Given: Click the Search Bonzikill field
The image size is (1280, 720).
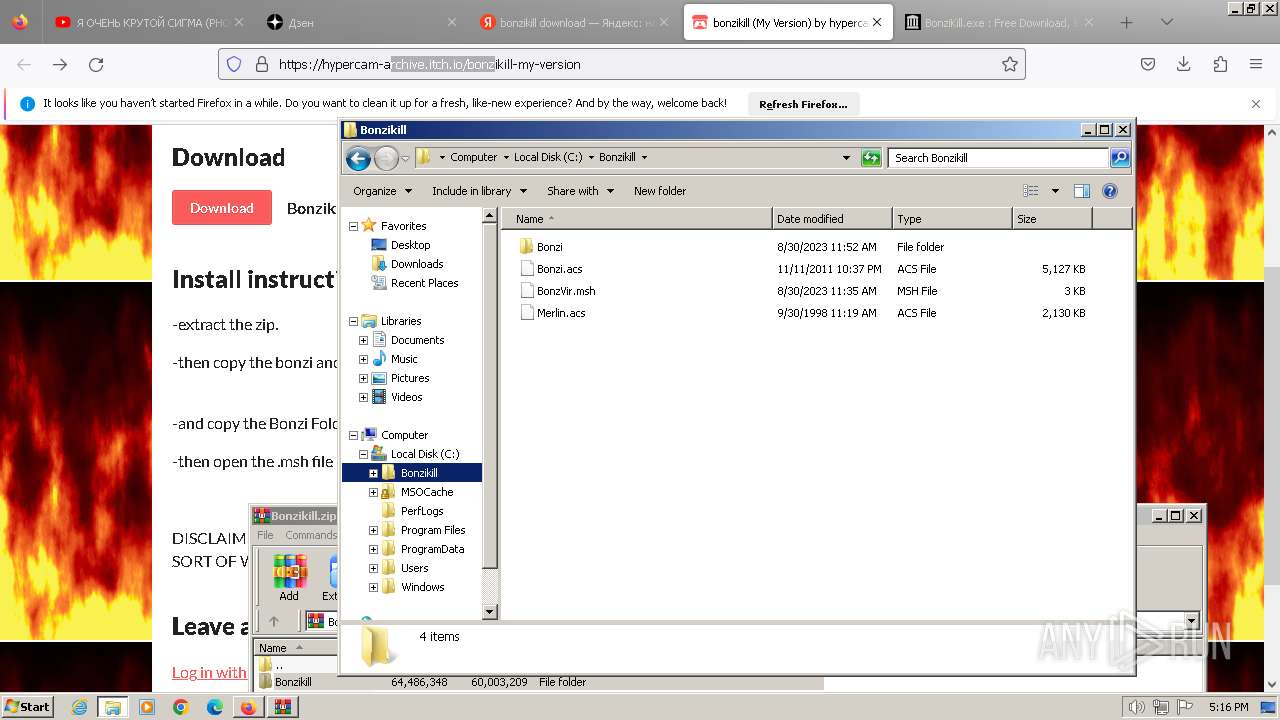Looking at the screenshot, I should (998, 158).
